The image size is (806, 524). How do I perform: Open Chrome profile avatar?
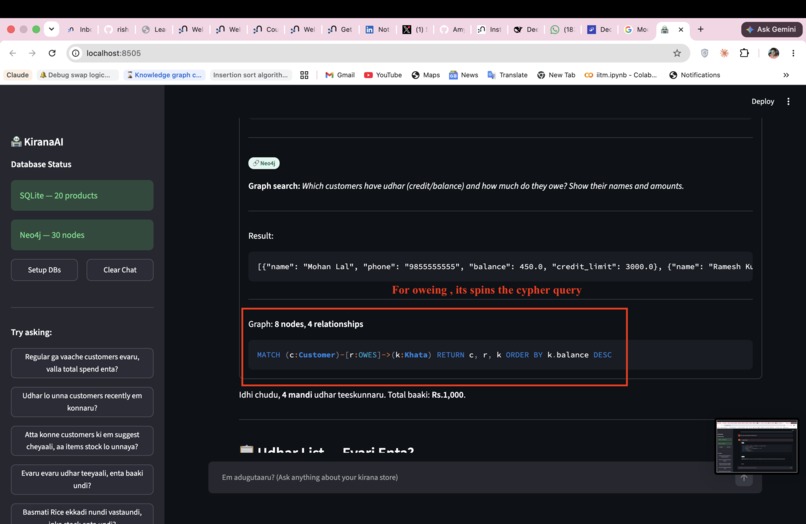773,53
